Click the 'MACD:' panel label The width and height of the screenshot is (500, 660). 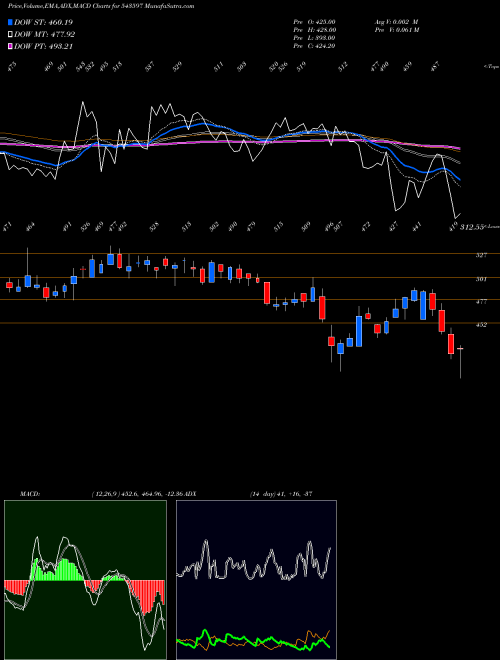click(30, 494)
